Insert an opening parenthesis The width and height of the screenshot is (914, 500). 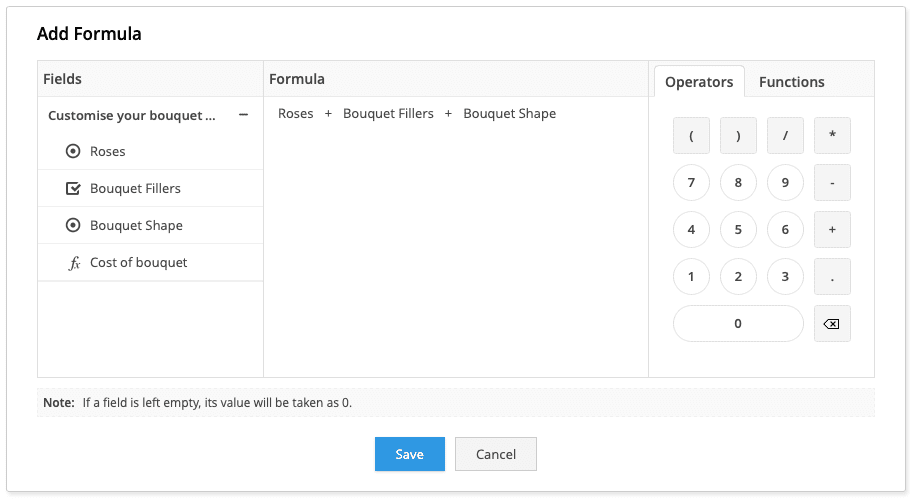click(x=691, y=136)
